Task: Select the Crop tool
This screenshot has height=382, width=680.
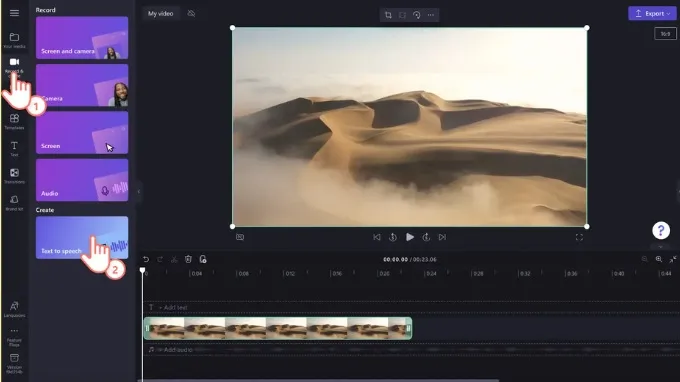Action: (388, 15)
